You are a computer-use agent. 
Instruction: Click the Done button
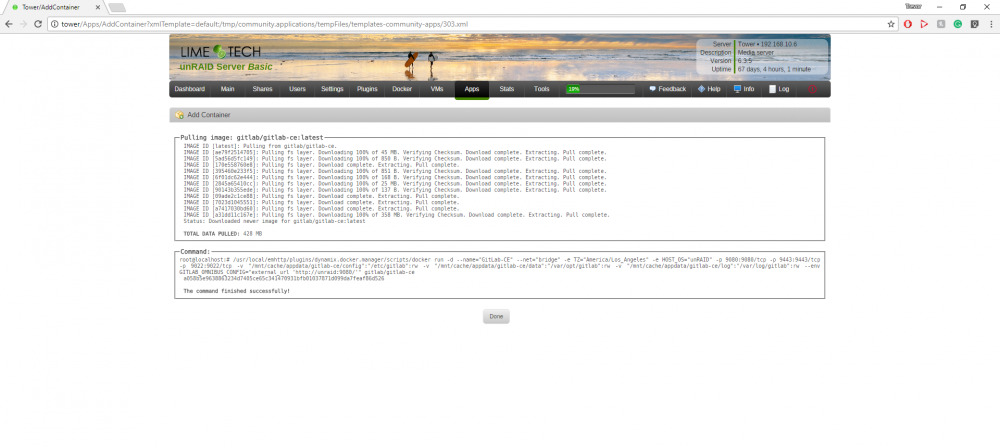pos(496,316)
